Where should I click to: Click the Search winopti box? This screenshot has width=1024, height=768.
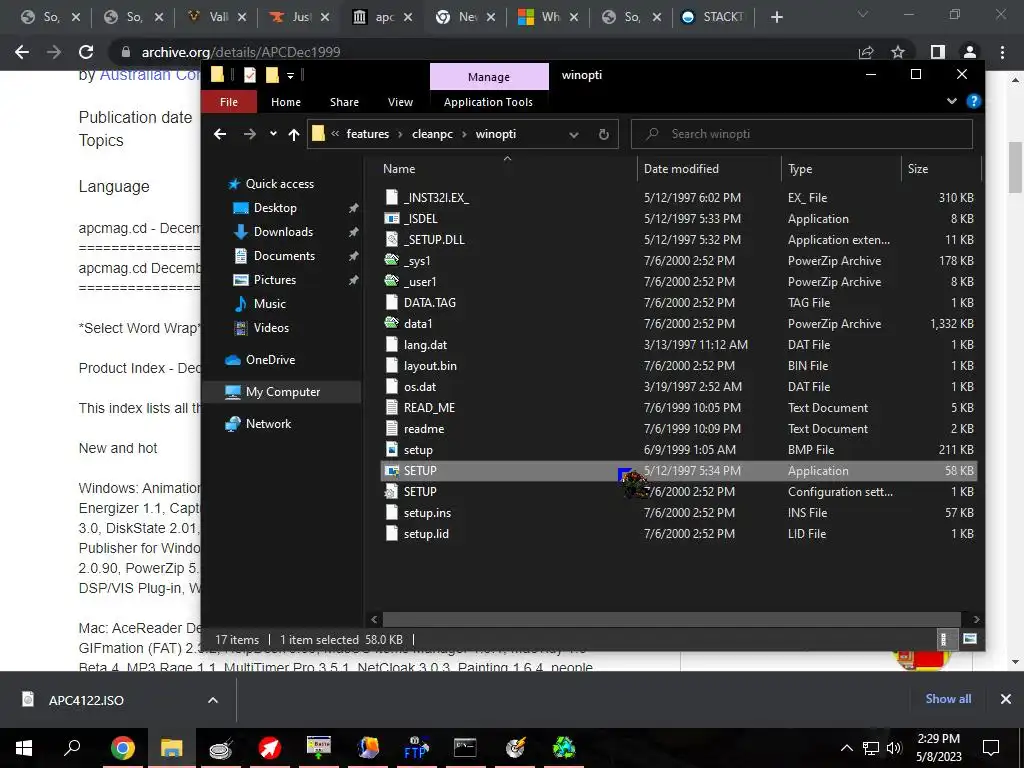click(x=802, y=134)
